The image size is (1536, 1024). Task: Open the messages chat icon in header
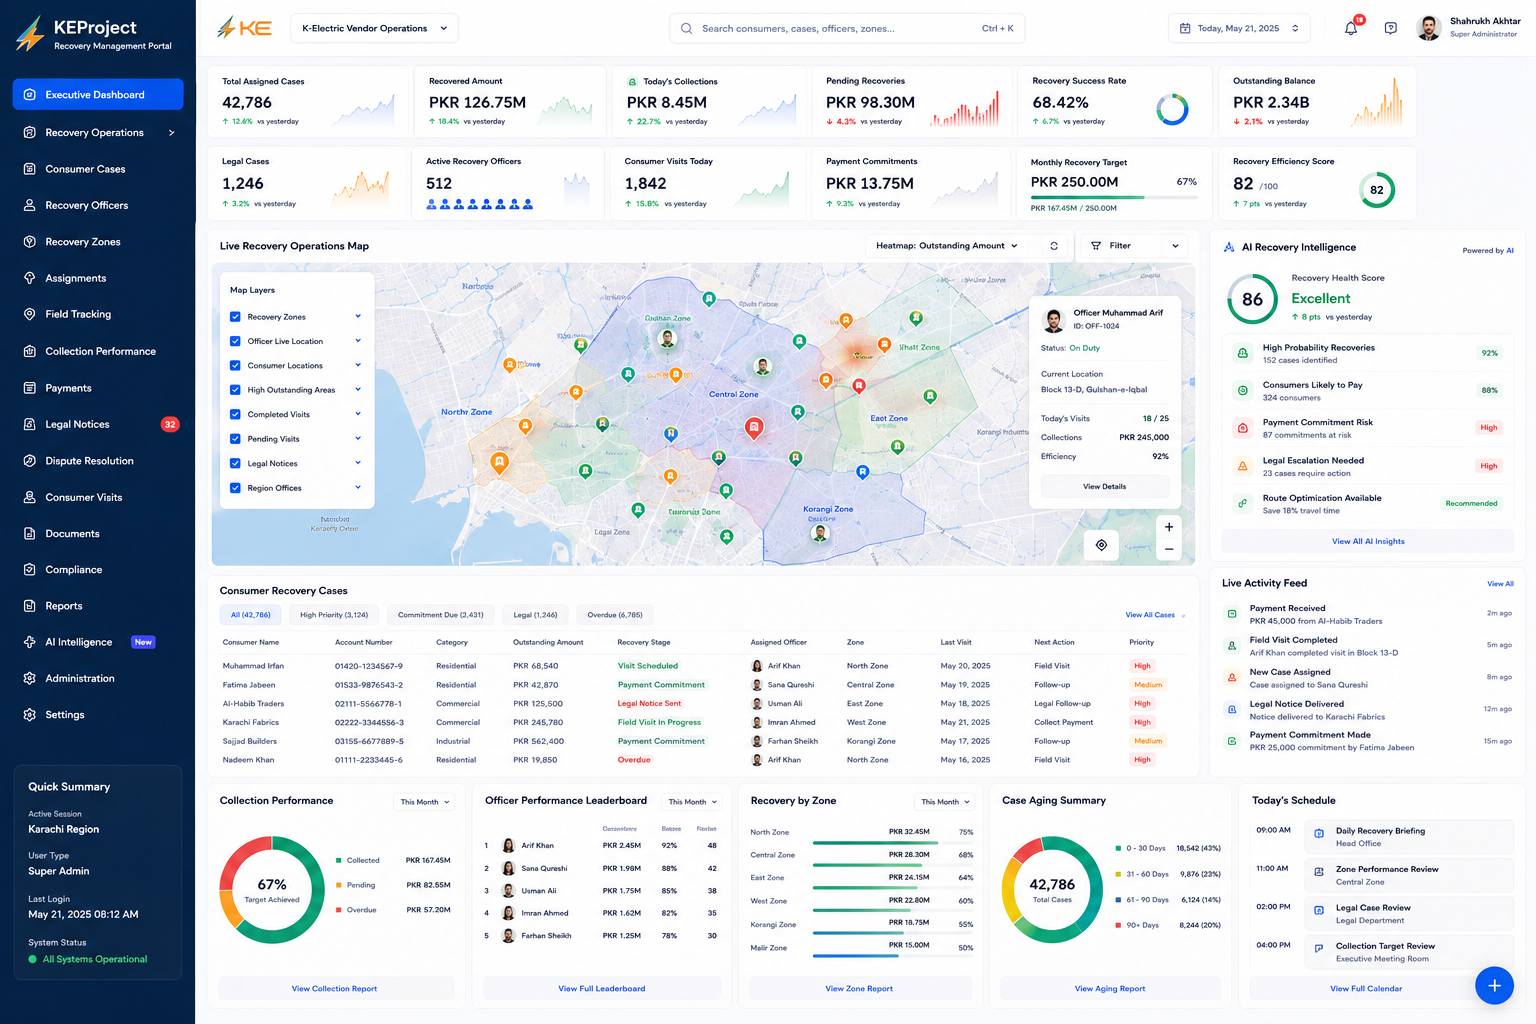1390,28
